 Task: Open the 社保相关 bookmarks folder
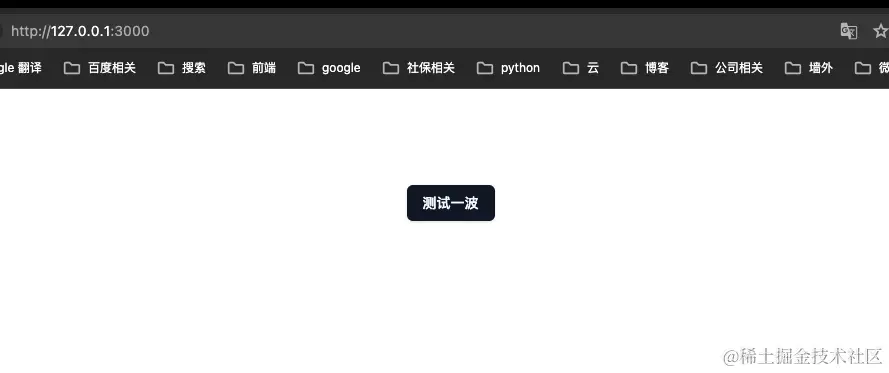(418, 68)
